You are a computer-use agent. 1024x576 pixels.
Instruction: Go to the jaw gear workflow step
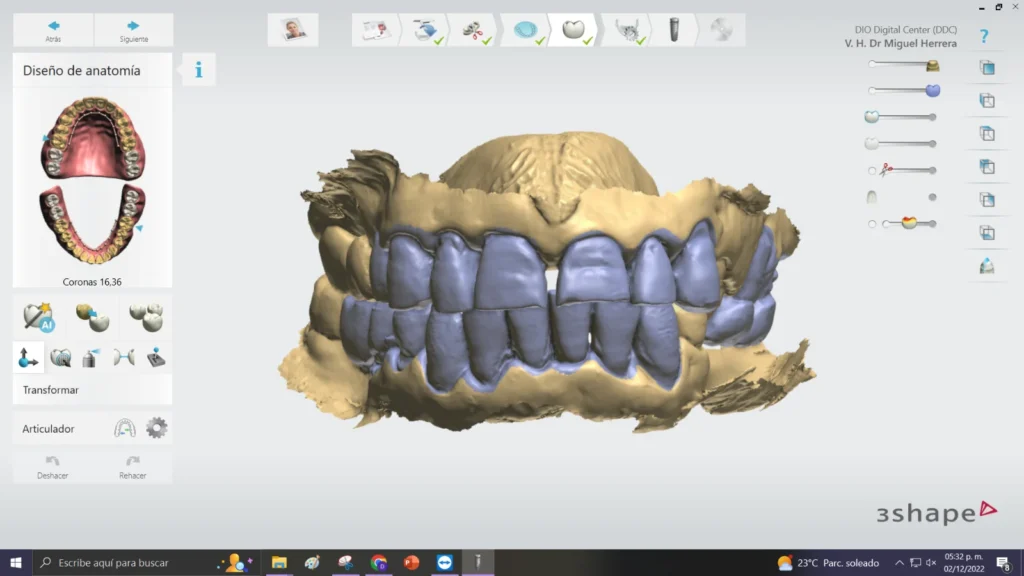[x=628, y=30]
